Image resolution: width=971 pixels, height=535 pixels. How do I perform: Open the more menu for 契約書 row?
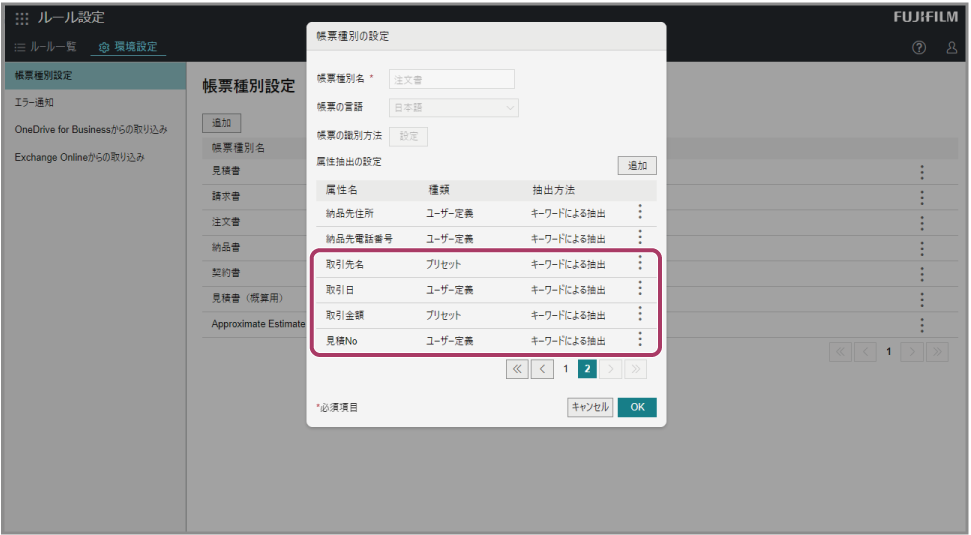(922, 274)
